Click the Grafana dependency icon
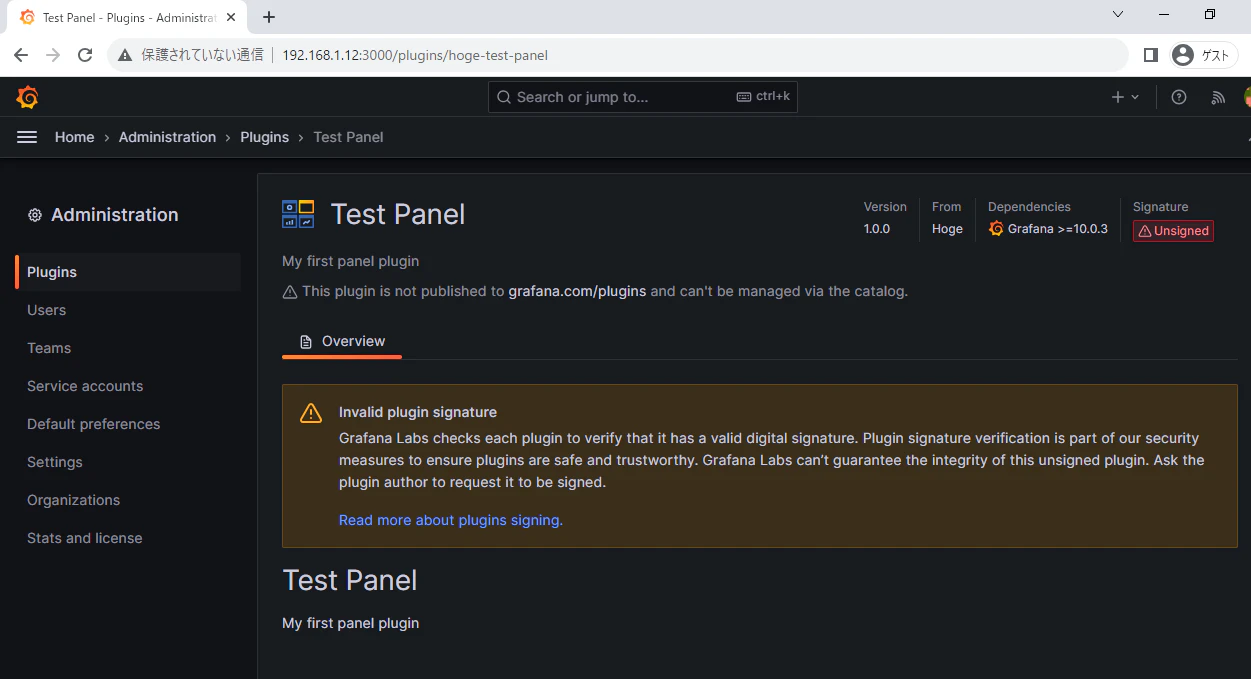The width and height of the screenshot is (1251, 679). (996, 229)
